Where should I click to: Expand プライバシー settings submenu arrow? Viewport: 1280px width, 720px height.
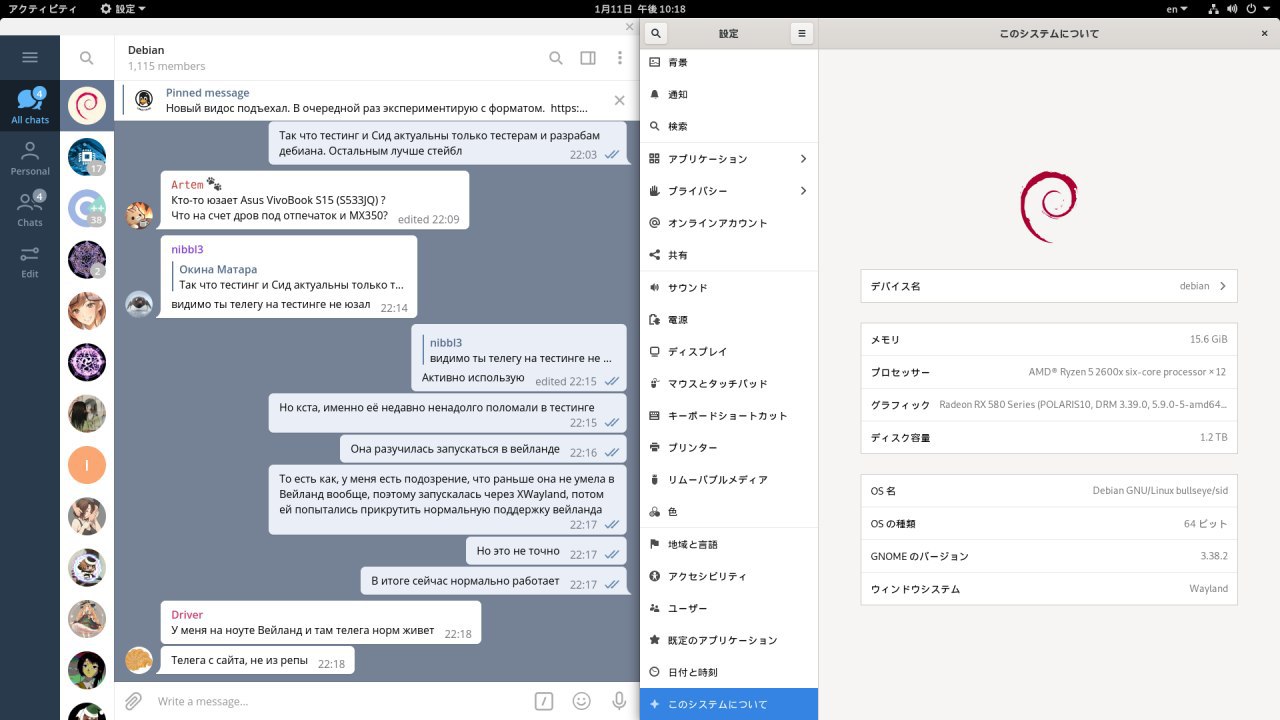click(804, 191)
